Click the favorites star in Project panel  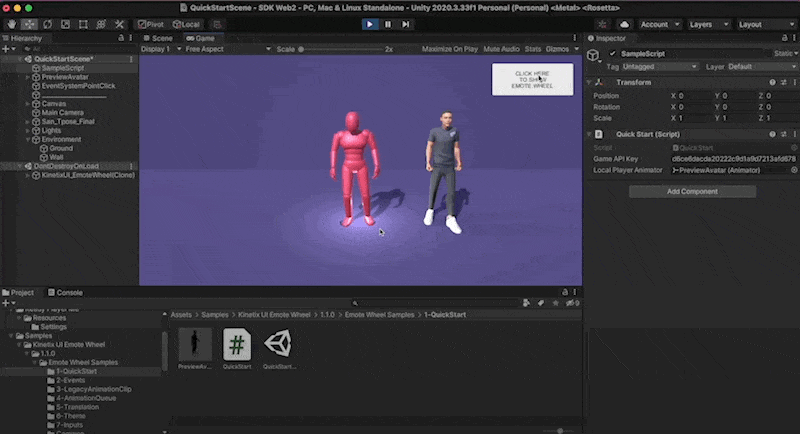coord(556,303)
